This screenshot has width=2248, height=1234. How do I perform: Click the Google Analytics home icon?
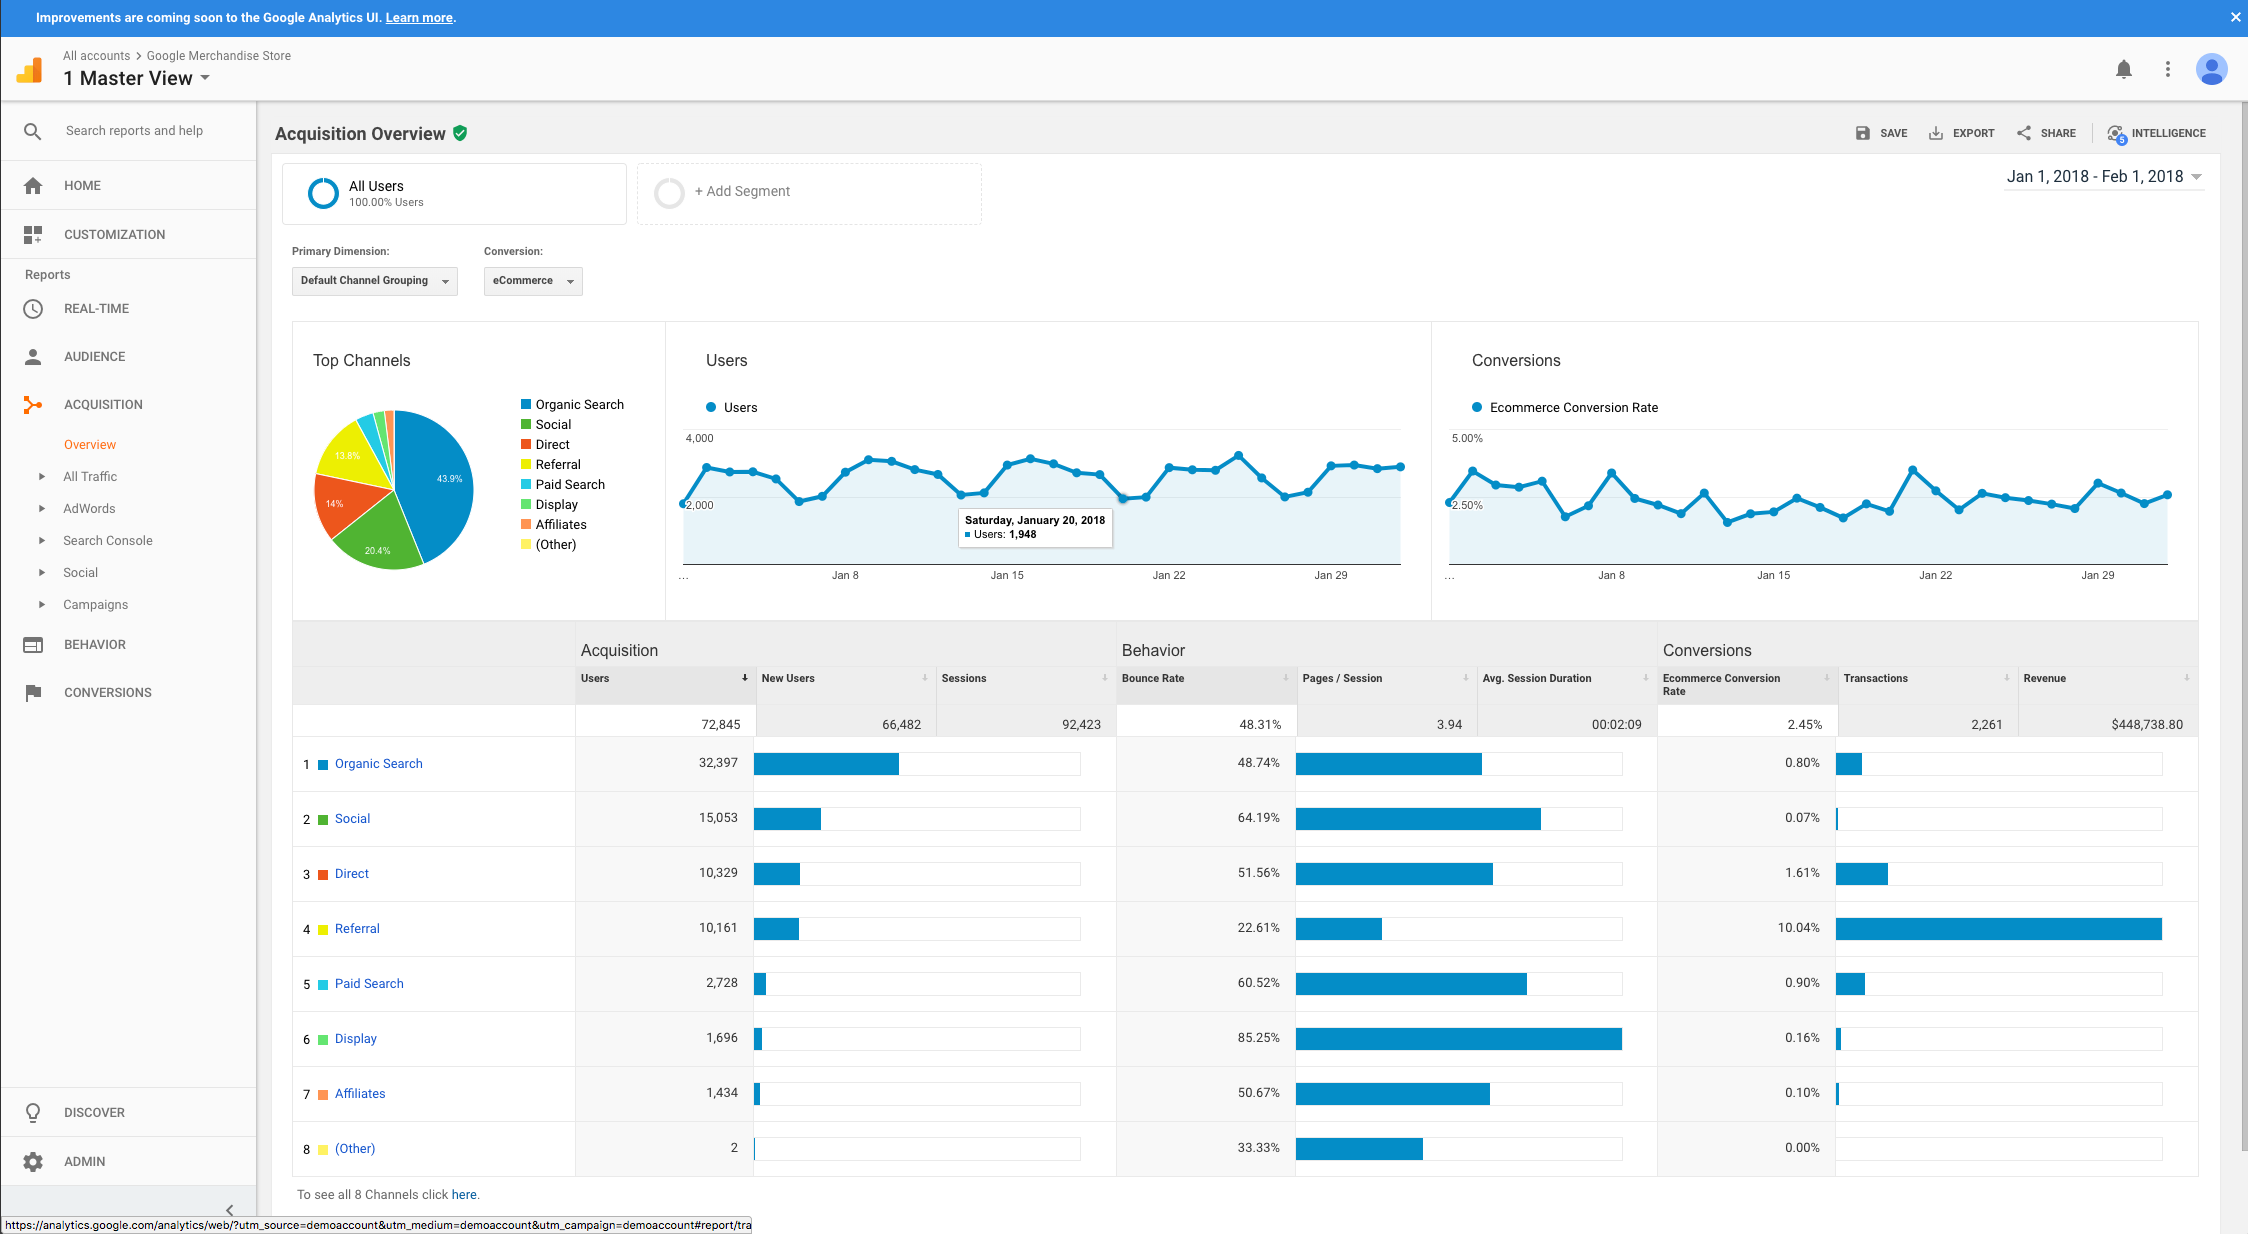(x=32, y=185)
